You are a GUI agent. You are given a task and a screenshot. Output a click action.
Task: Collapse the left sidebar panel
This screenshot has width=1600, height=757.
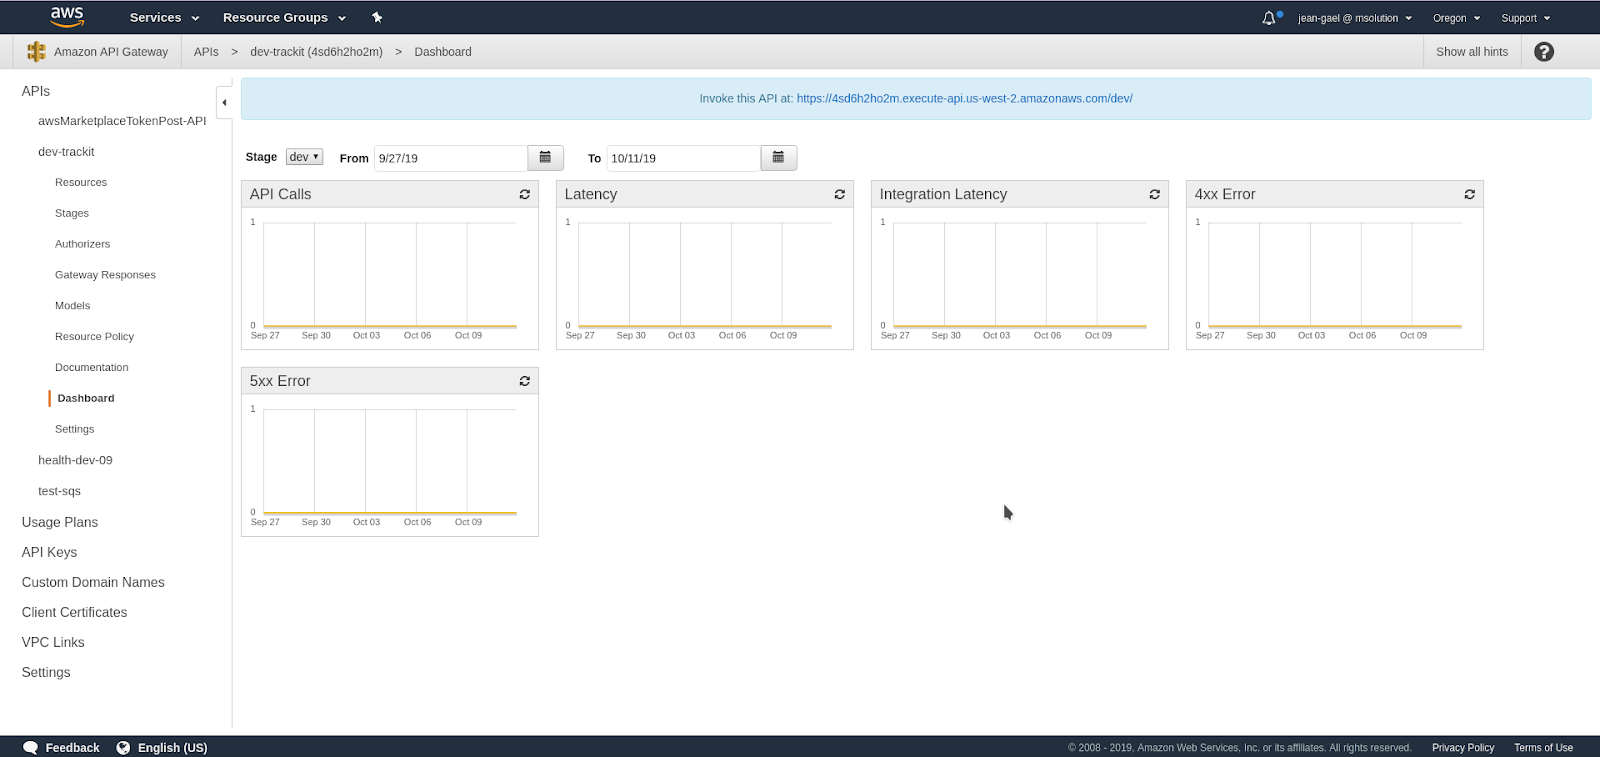(224, 102)
